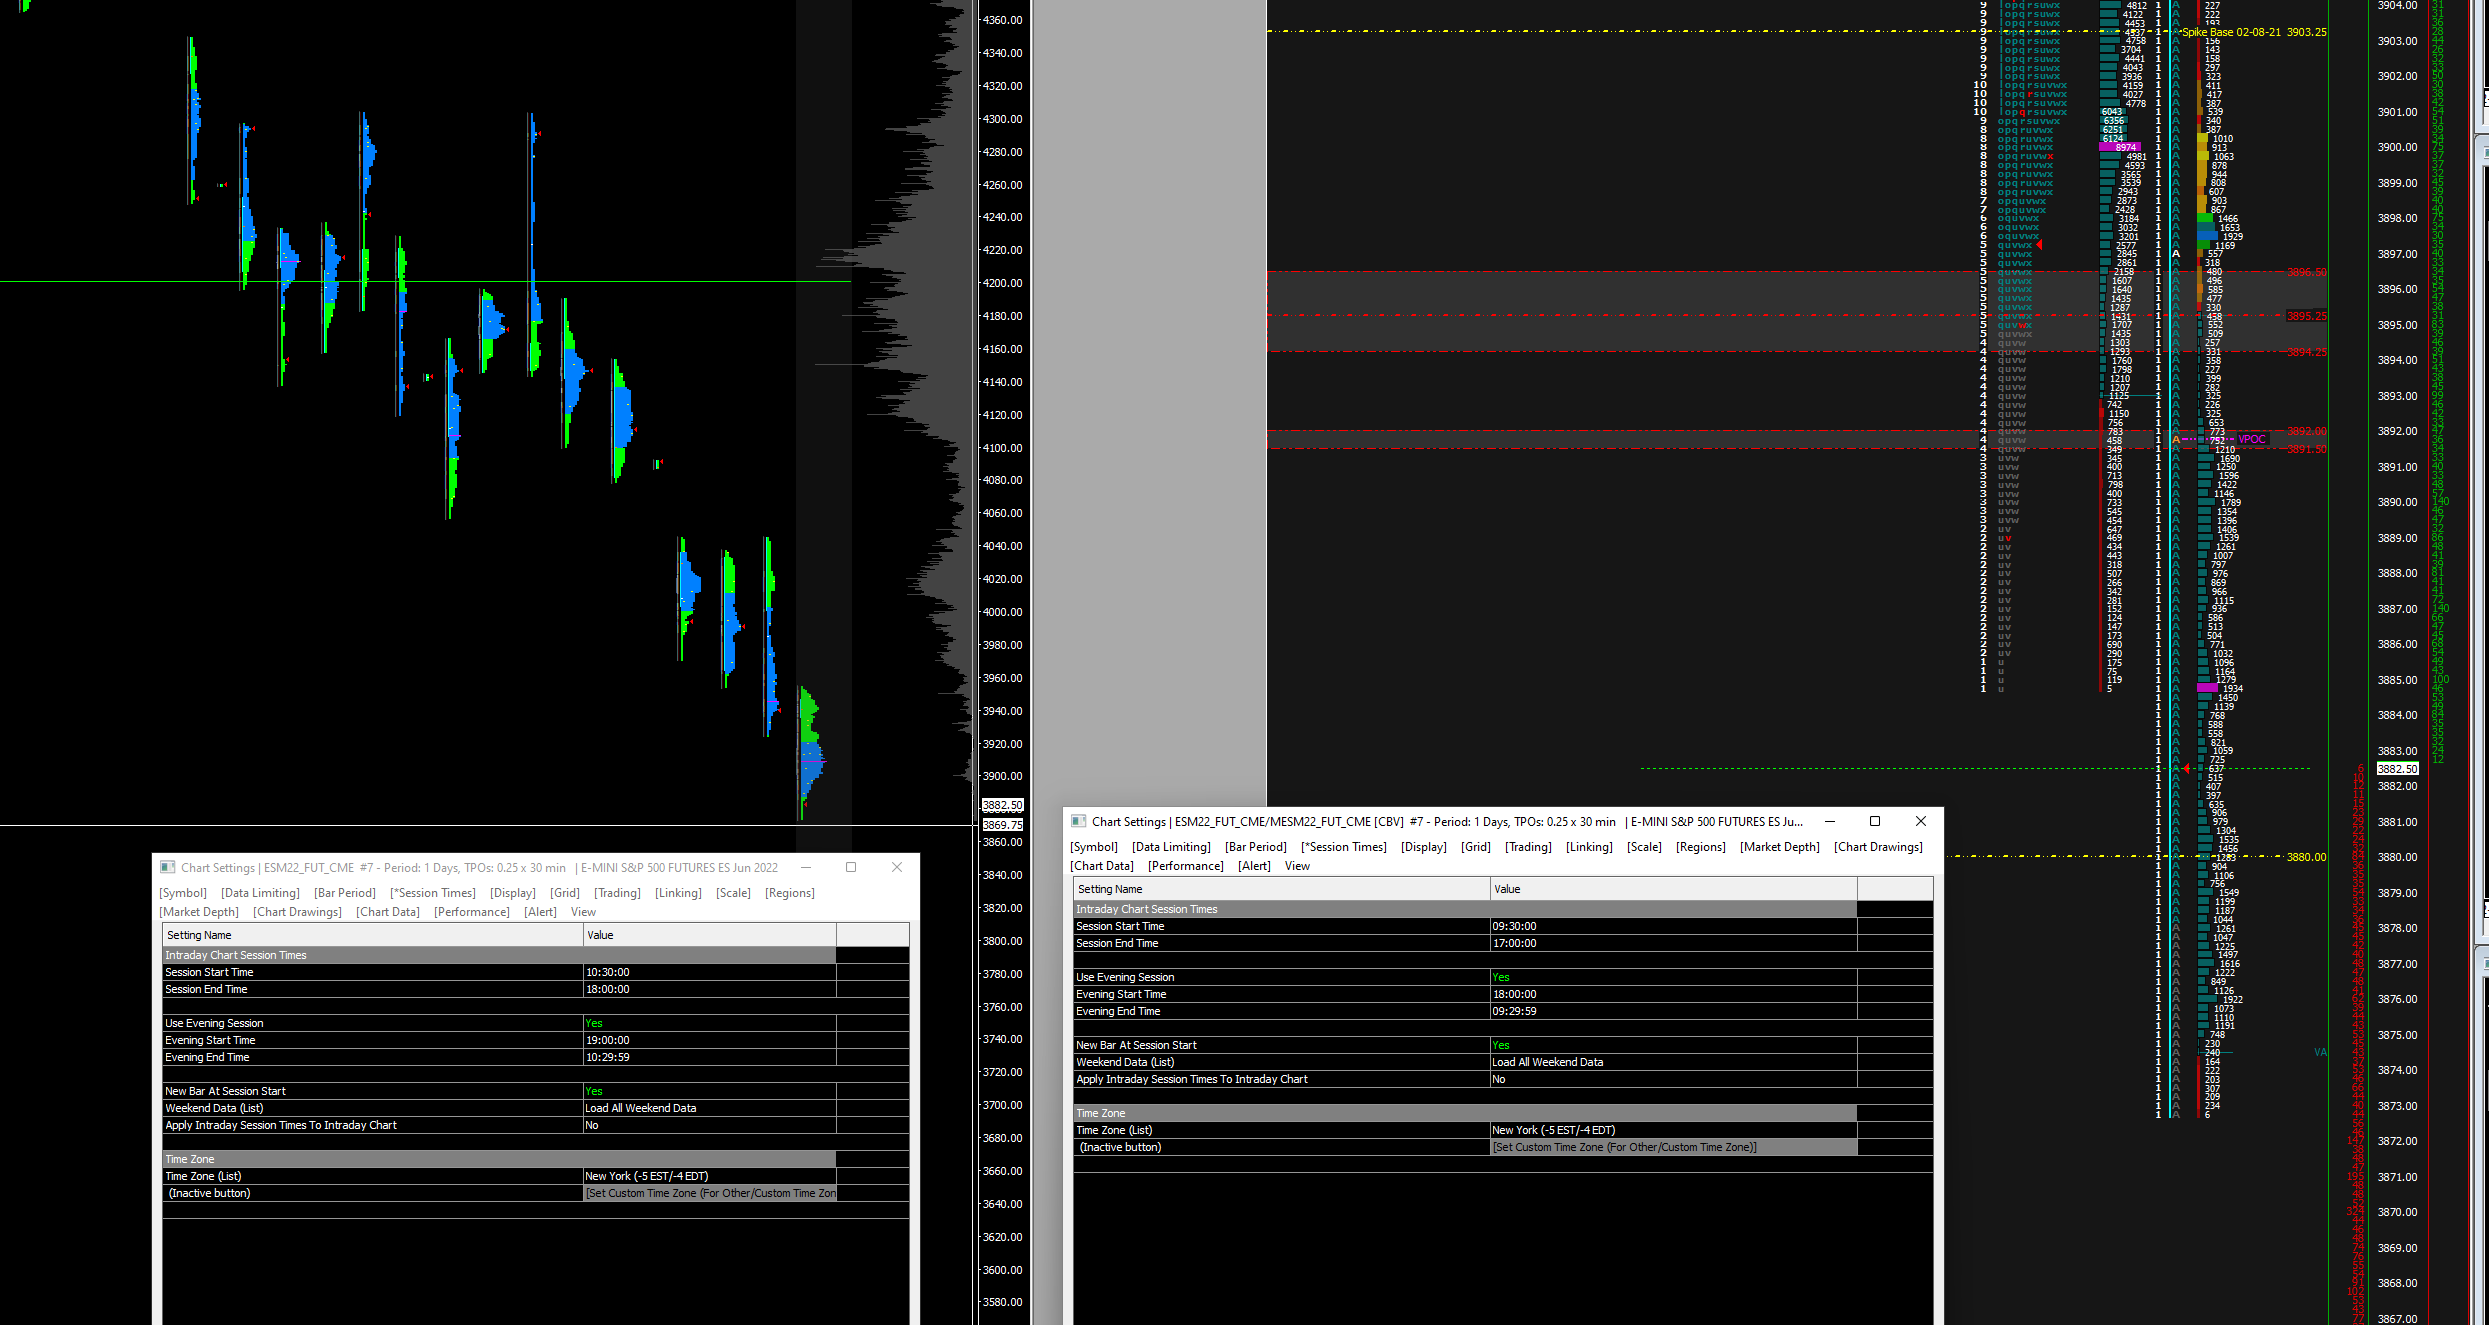The width and height of the screenshot is (2489, 1325).
Task: Click Set Custom Time Zone button in CBV window
Action: pos(1624,1147)
